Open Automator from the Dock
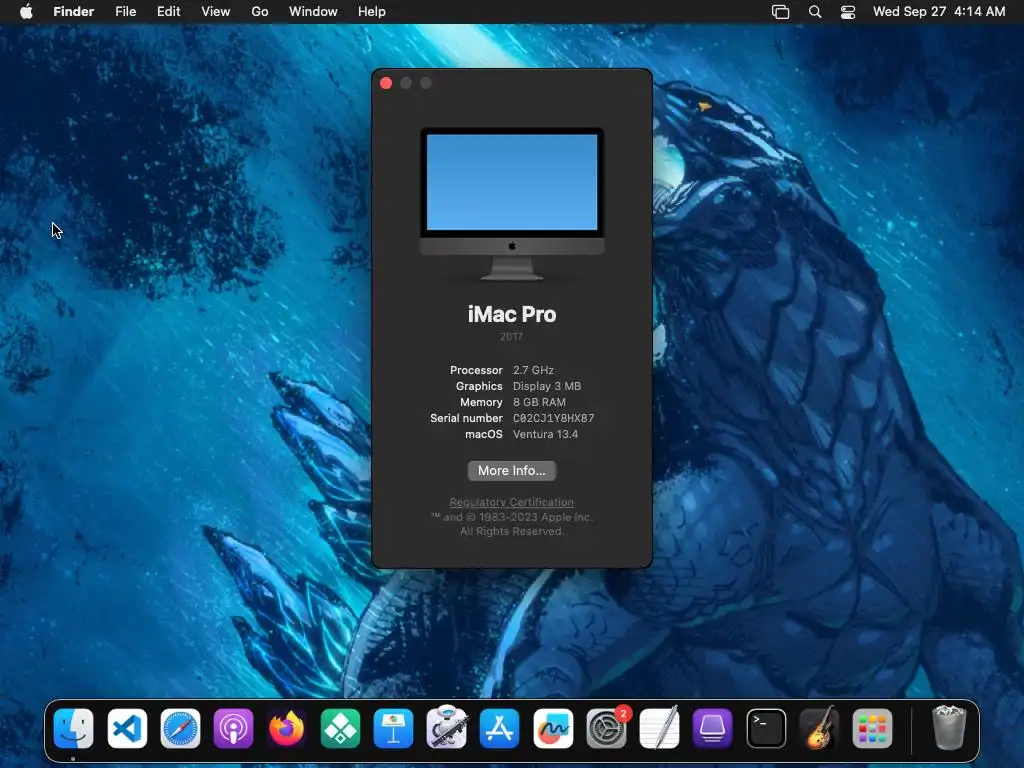Image resolution: width=1024 pixels, height=768 pixels. click(x=447, y=728)
